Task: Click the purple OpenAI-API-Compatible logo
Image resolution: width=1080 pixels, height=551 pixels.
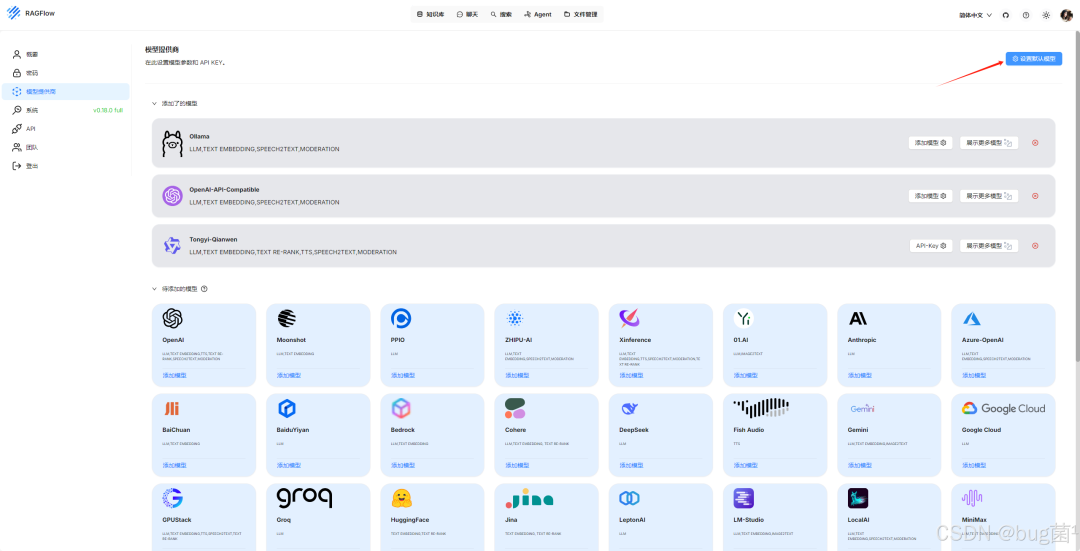Action: (172, 196)
